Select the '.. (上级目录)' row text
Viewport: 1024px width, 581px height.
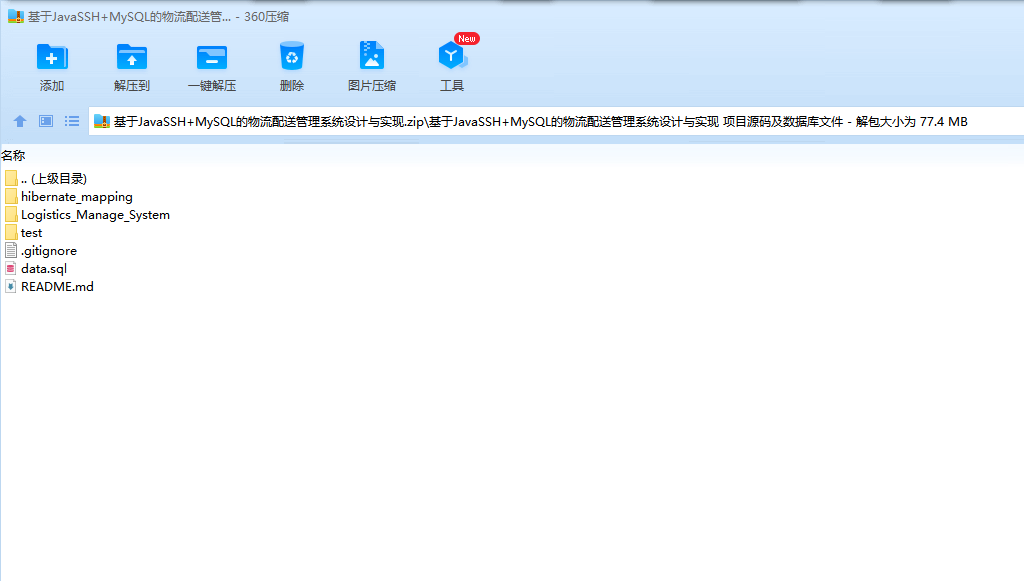[x=54, y=179]
